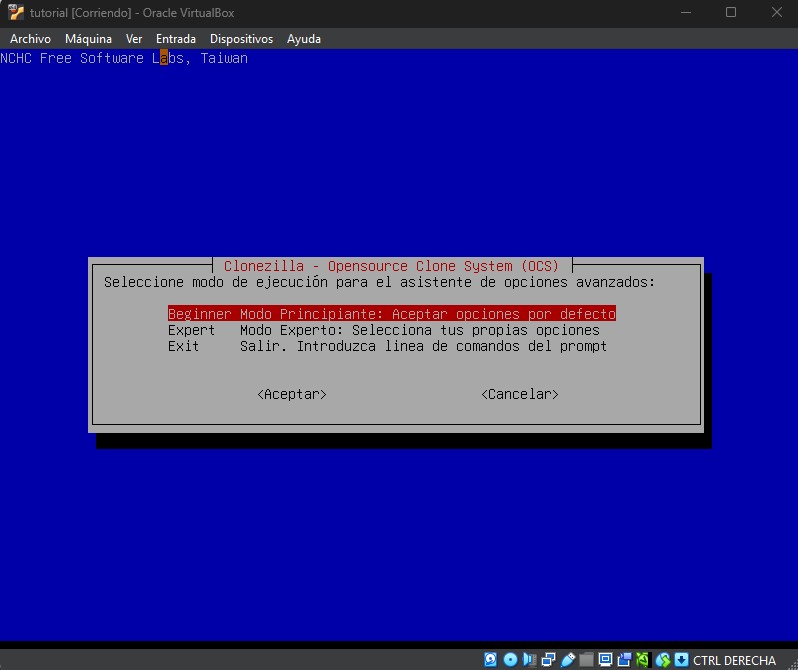Select Exit Salir option
The height and width of the screenshot is (670, 798).
pyautogui.click(x=387, y=346)
